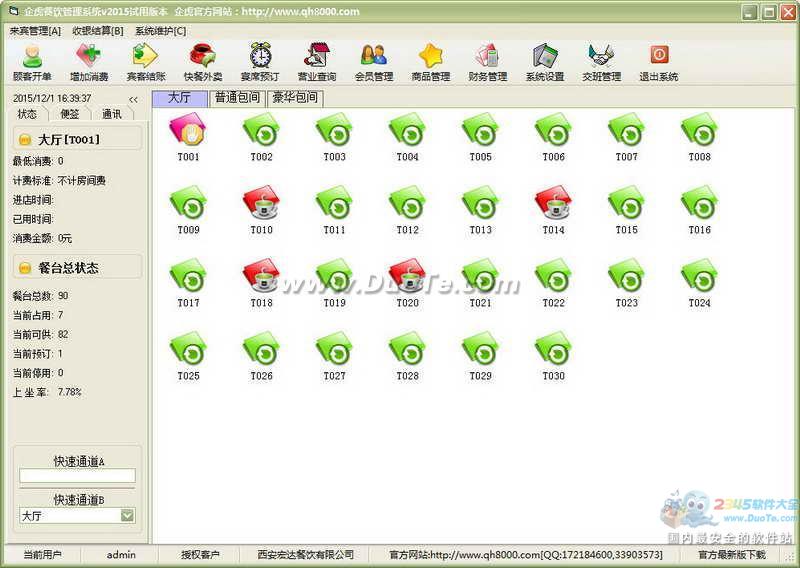
Task: Switch to 通讯 sidebar tab
Action: (x=112, y=114)
